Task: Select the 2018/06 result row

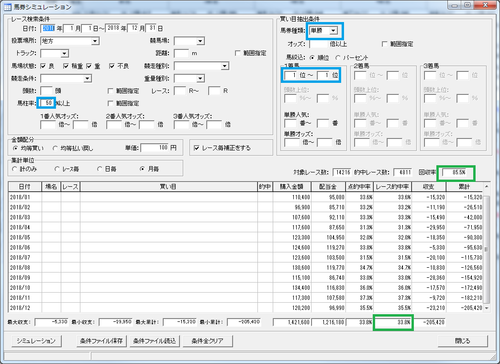Action: (x=246, y=248)
